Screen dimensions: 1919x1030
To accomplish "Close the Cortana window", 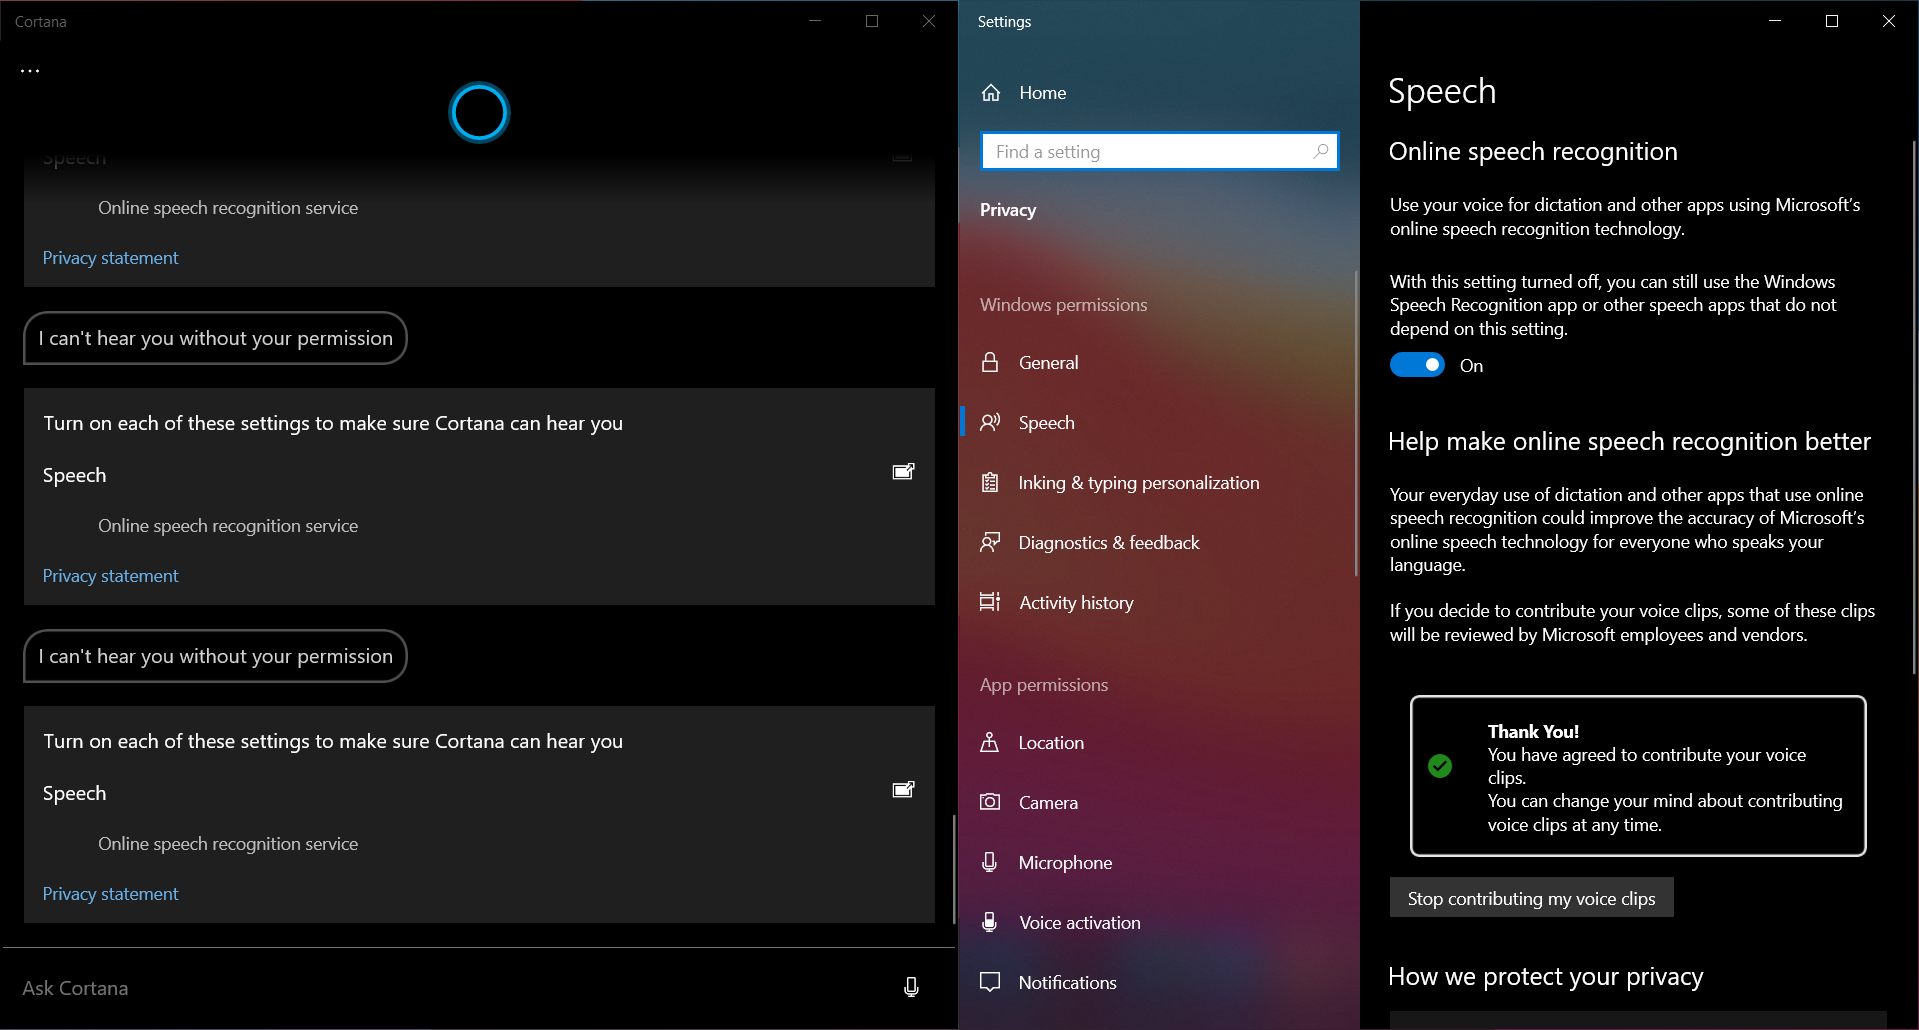I will tap(929, 21).
